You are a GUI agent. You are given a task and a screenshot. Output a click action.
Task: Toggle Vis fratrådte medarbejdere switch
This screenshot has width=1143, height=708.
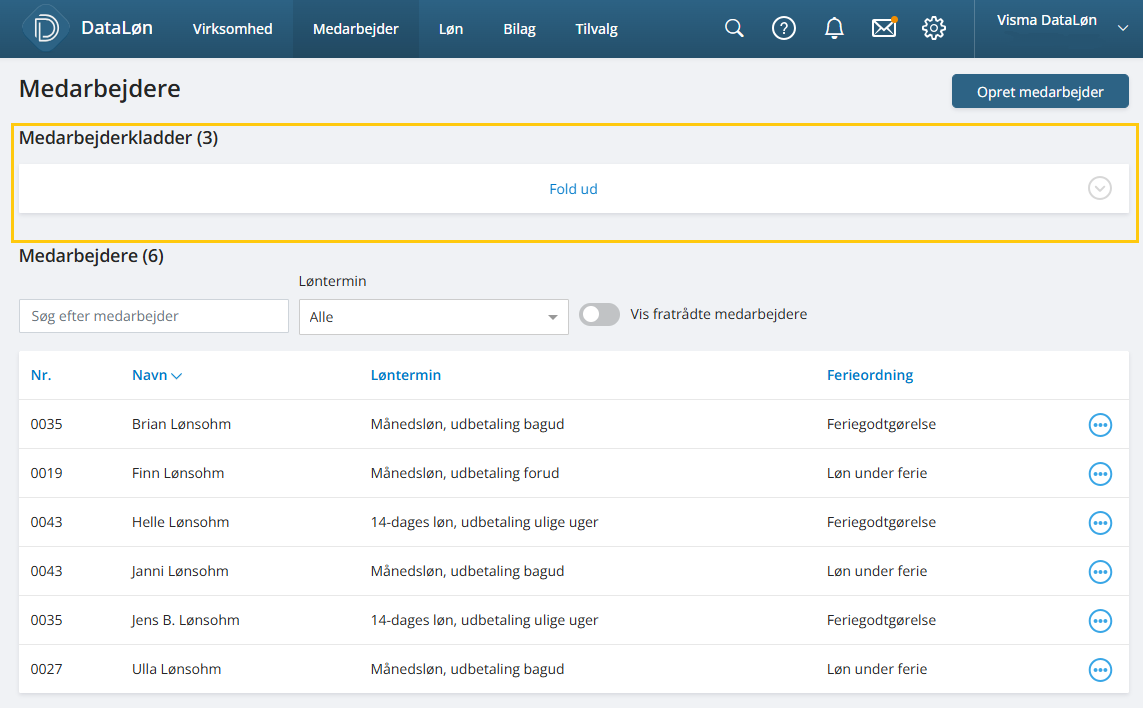click(x=599, y=314)
